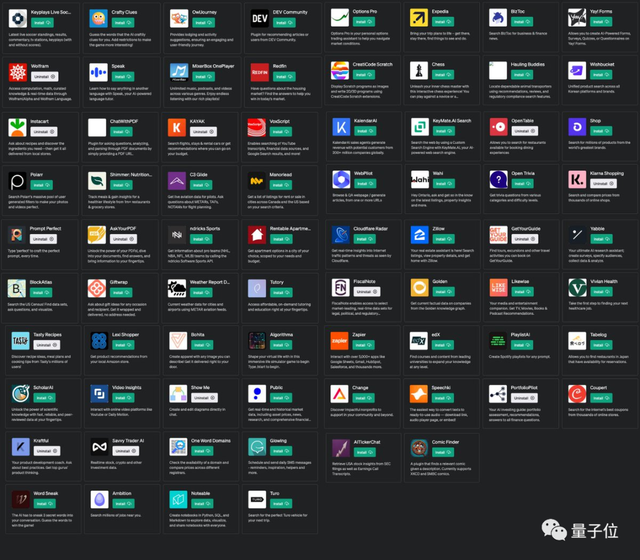
Task: Install the WebPilot plugin
Action: tap(365, 184)
